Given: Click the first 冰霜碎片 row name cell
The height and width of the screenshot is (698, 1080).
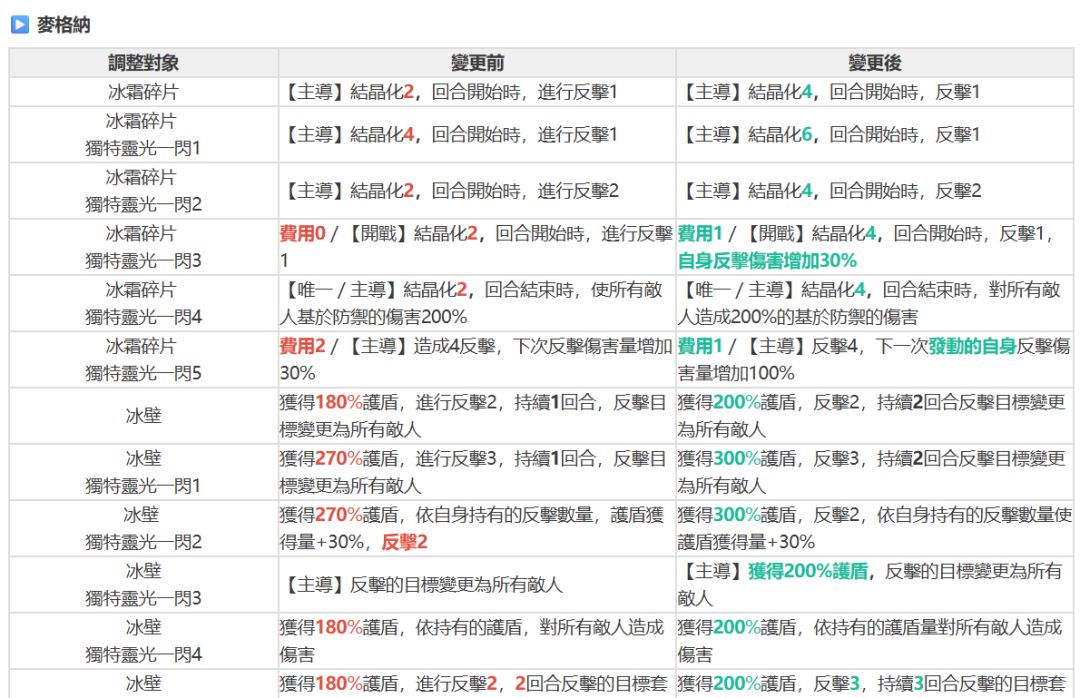Looking at the screenshot, I should click(x=143, y=92).
